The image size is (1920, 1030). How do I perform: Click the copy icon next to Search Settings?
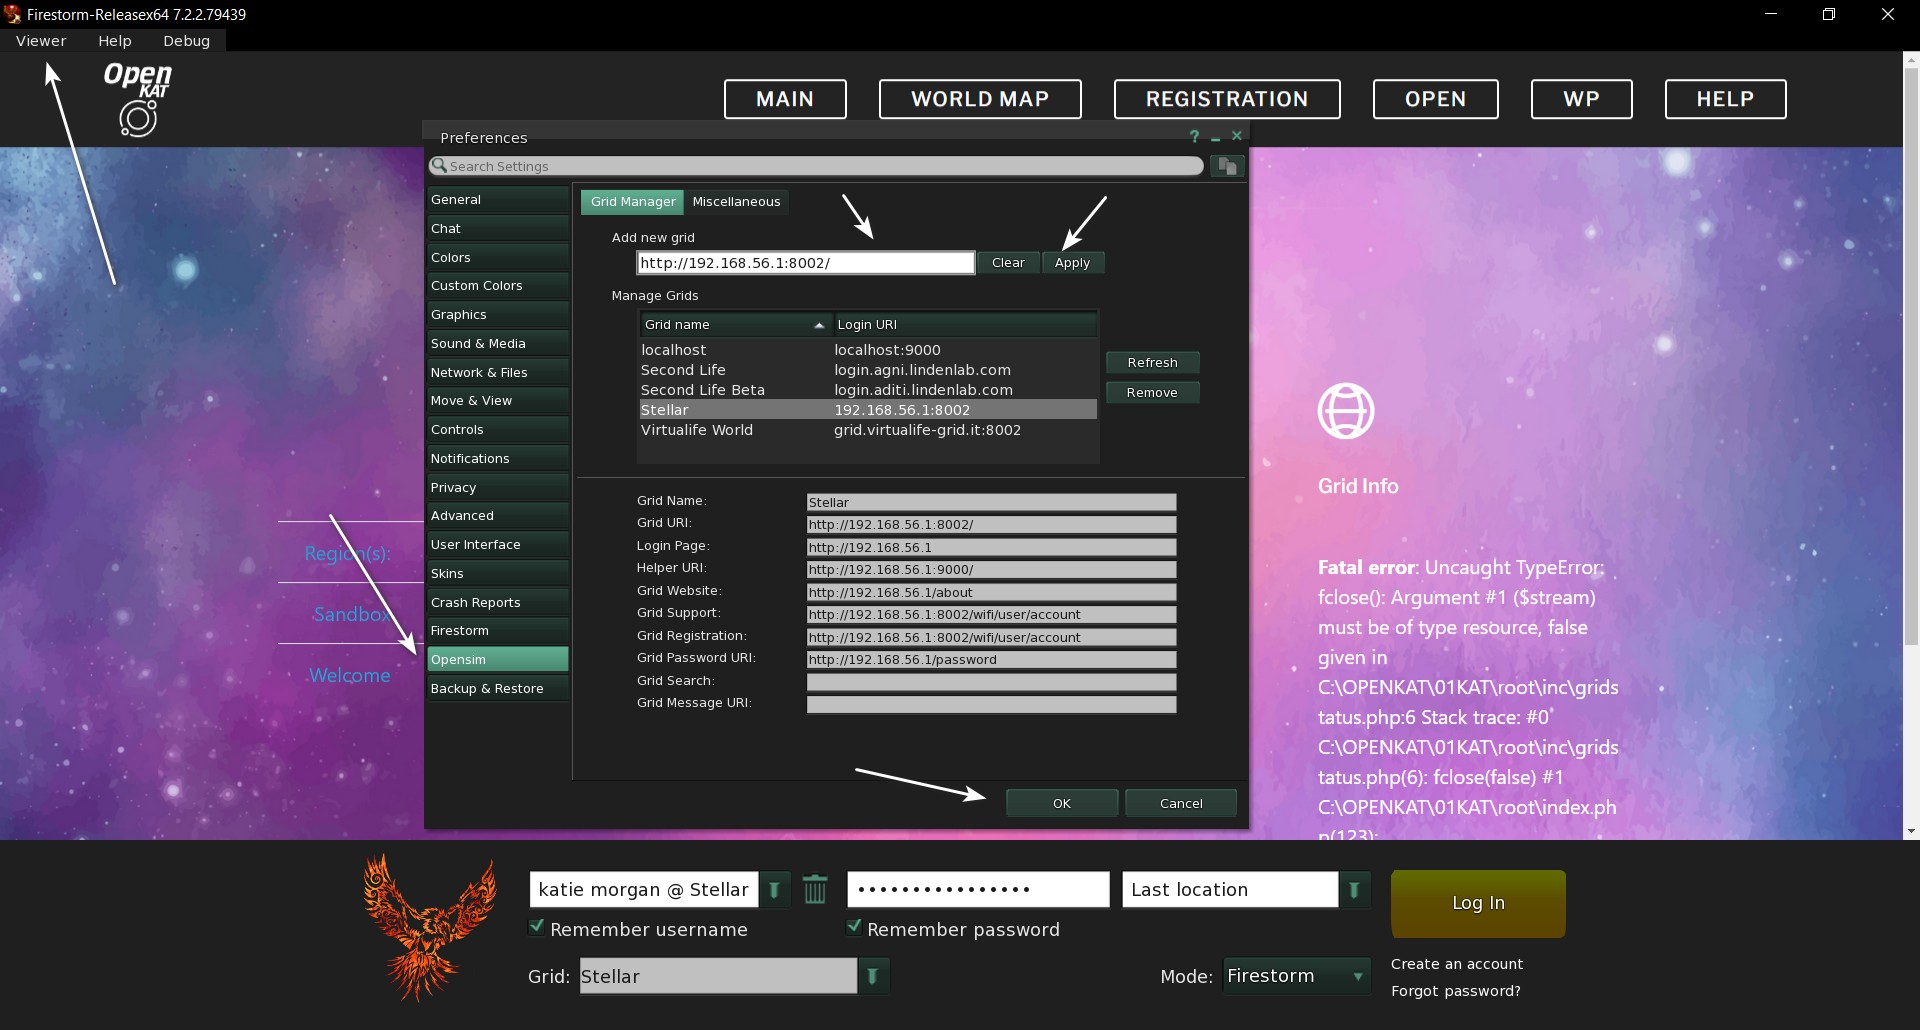(1227, 166)
